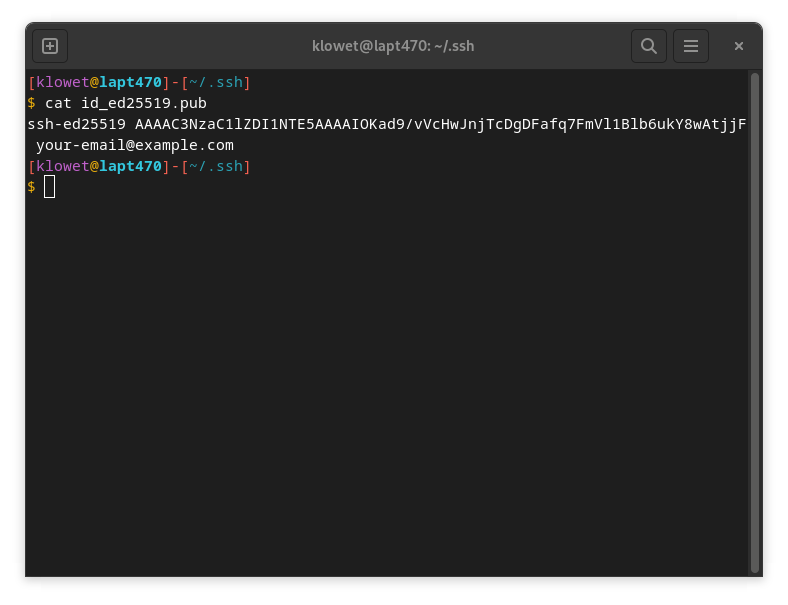Click username klowet in the second prompt line
The image size is (788, 605).
pos(62,166)
